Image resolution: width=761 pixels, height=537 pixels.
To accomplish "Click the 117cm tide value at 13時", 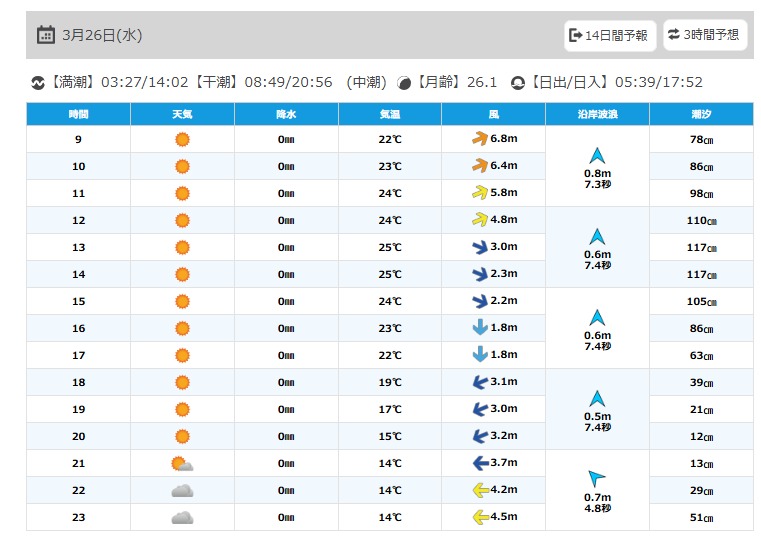I will (702, 248).
